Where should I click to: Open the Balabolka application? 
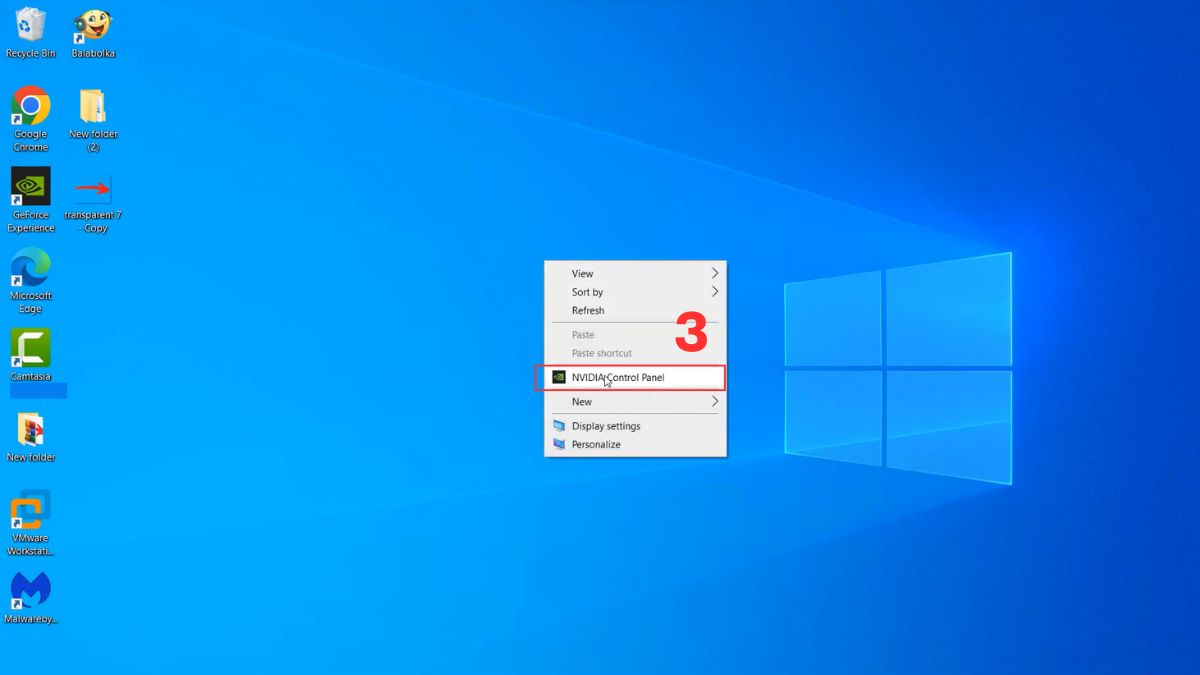[92, 30]
